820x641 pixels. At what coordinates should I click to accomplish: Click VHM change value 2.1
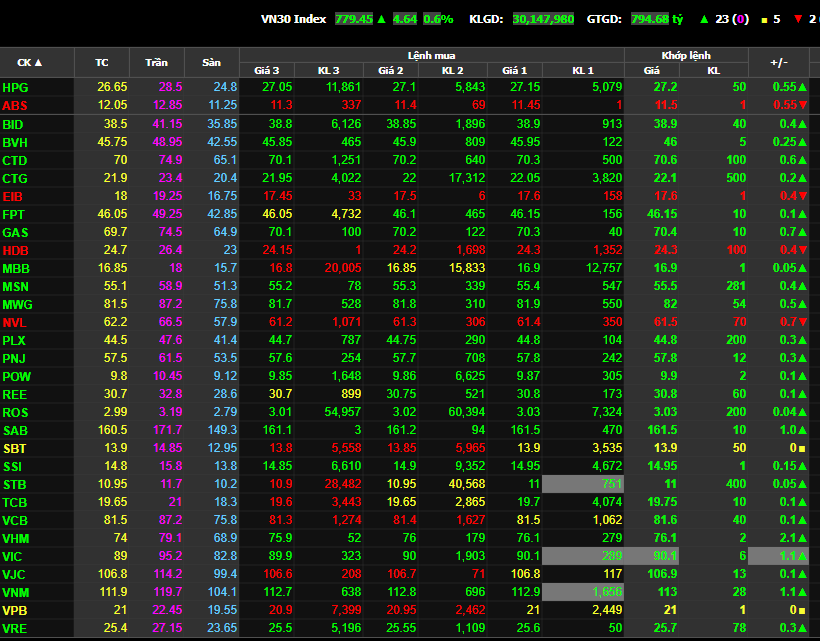coord(793,537)
